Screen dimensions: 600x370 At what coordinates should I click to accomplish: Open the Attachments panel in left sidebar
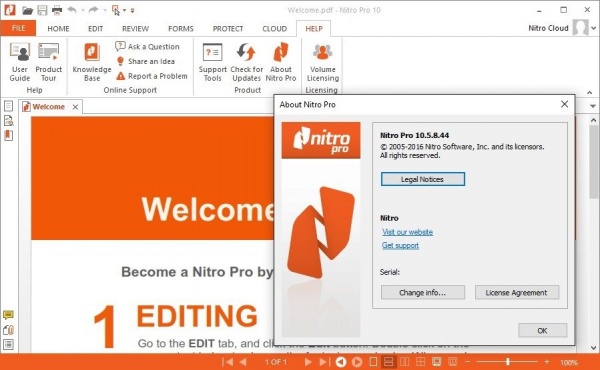tap(8, 330)
